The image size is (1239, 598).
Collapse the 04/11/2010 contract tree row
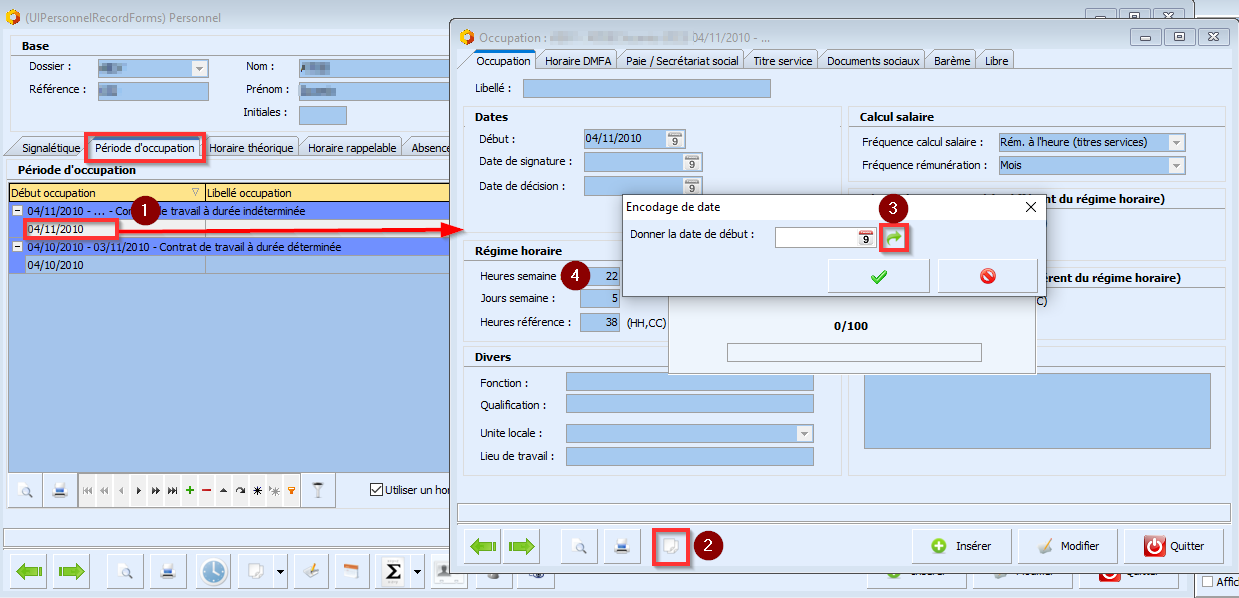[x=17, y=211]
